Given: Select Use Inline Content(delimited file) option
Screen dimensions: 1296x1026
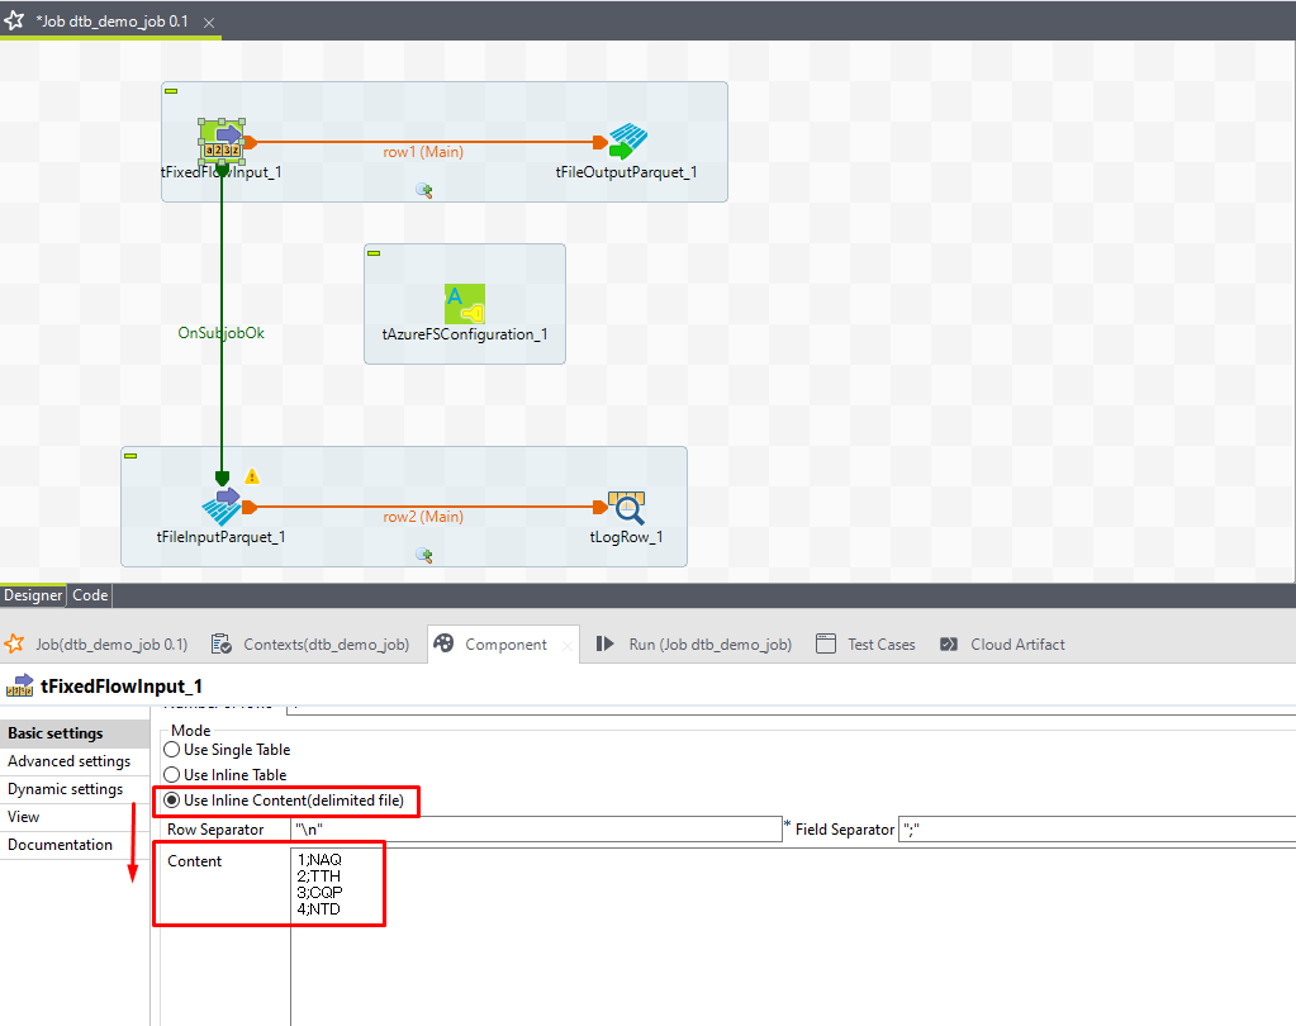Looking at the screenshot, I should (172, 800).
